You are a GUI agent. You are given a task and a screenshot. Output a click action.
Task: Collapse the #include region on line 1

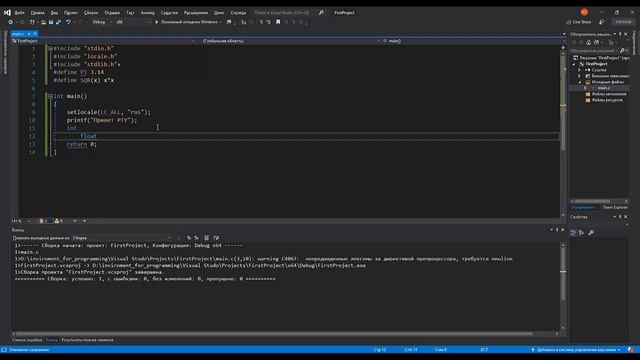point(50,49)
